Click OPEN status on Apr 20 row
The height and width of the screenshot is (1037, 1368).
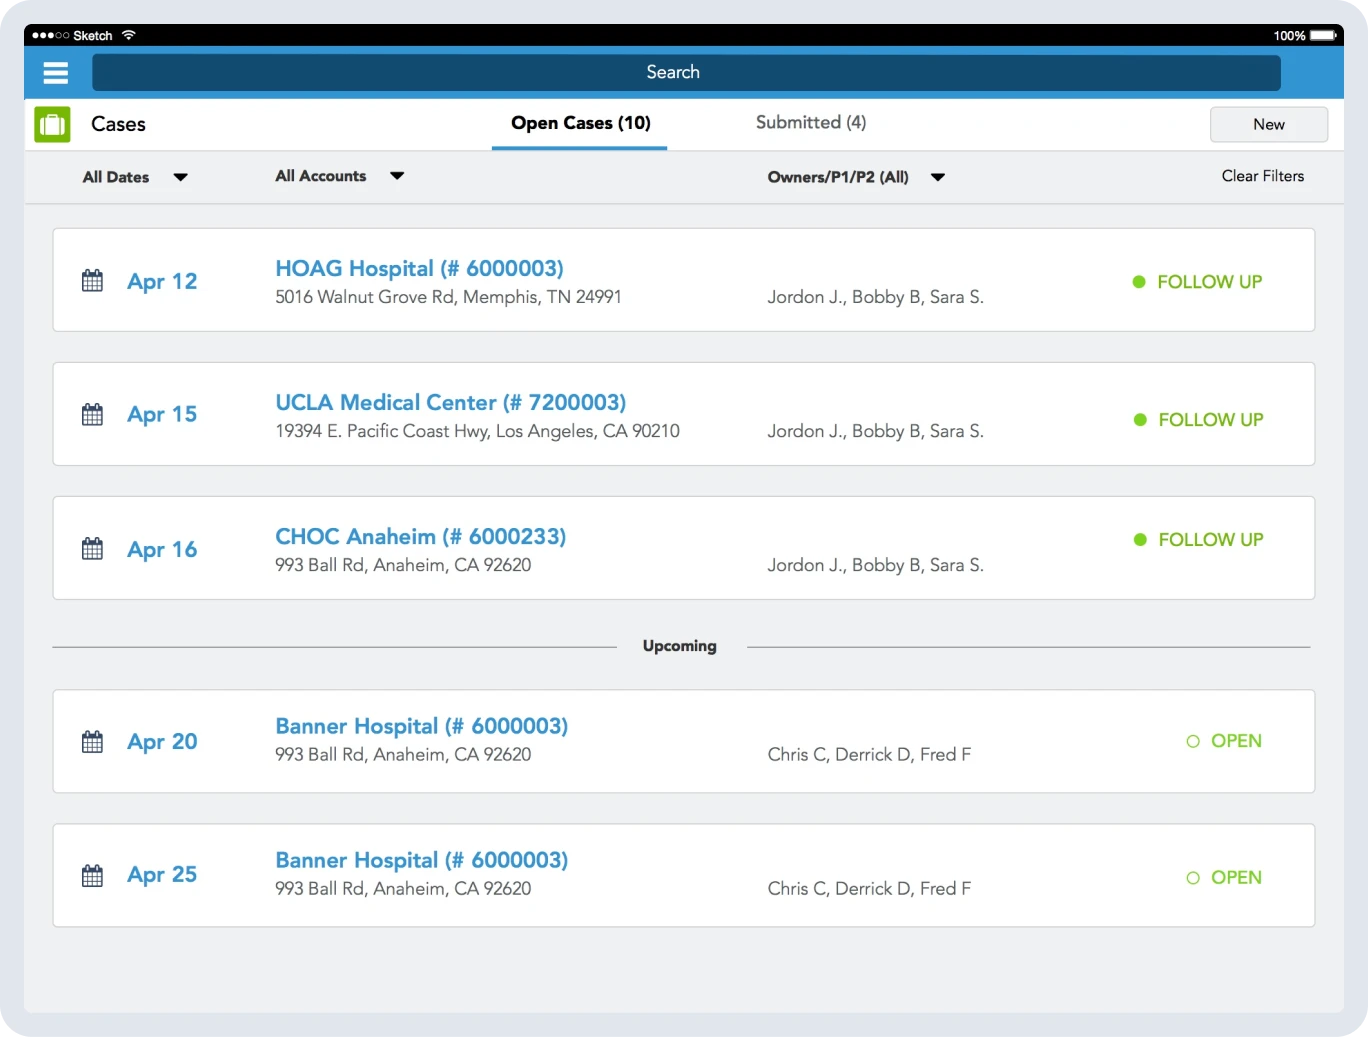[1236, 741]
